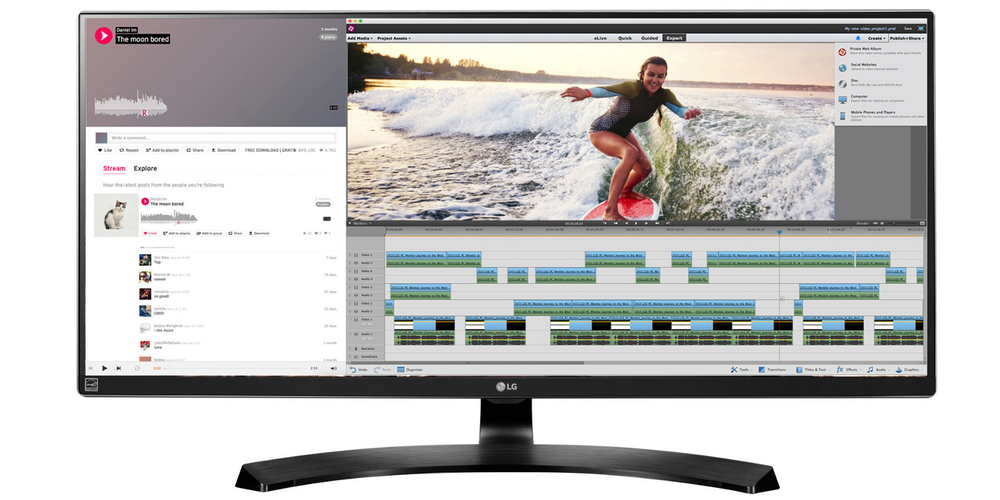Click the Download button under the comment box
1000x500 pixels.
[223, 150]
